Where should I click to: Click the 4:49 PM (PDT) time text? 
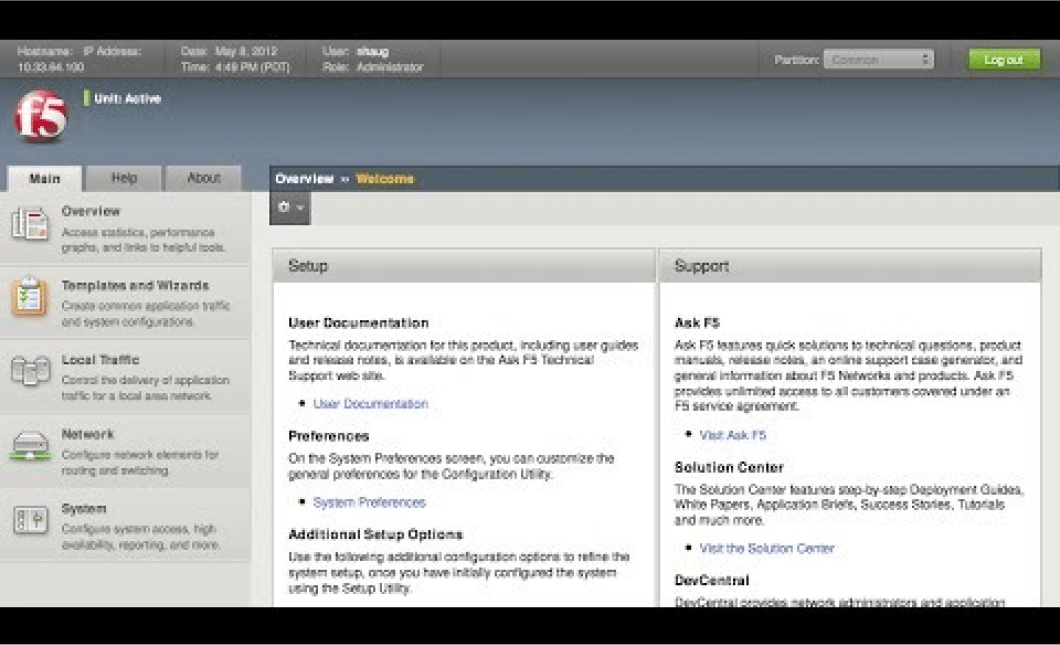pyautogui.click(x=252, y=67)
